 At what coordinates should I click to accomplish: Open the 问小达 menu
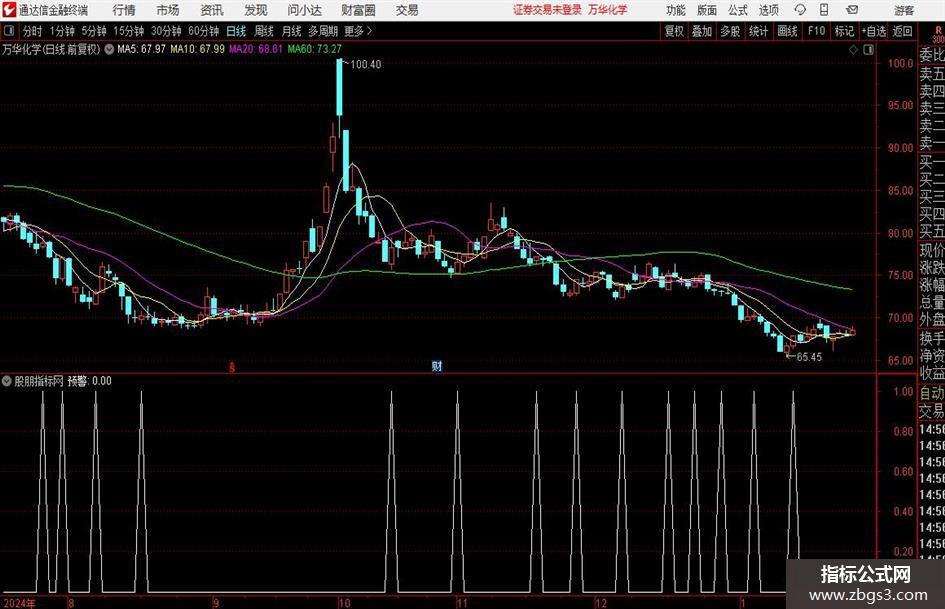coord(304,10)
